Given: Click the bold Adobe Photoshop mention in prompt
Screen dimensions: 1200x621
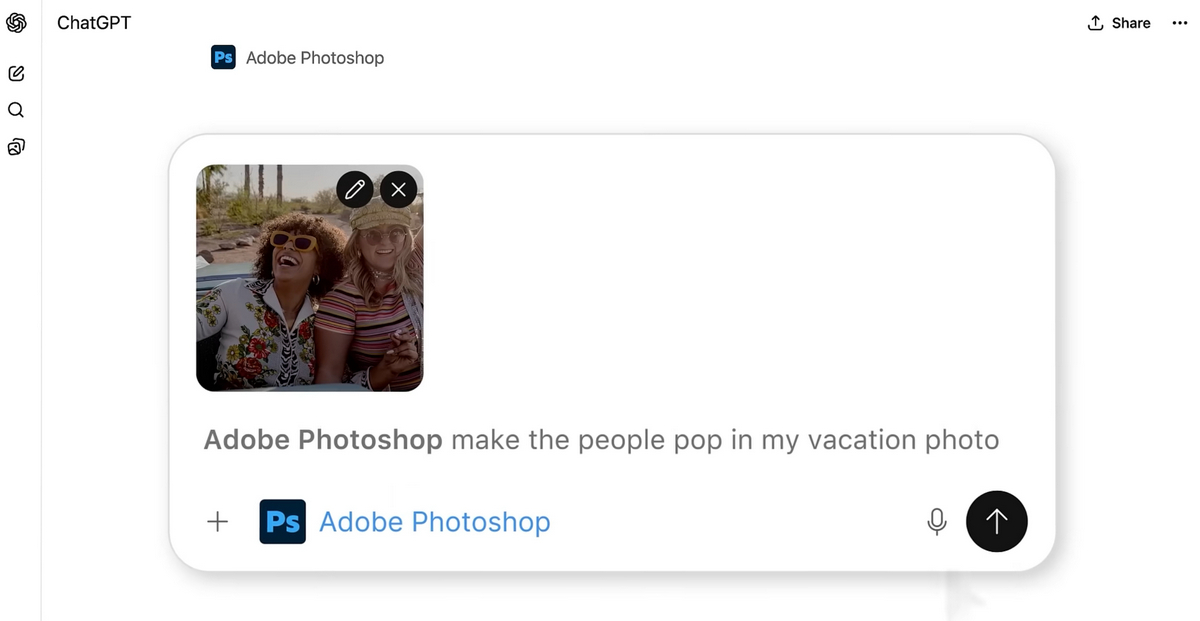Looking at the screenshot, I should pyautogui.click(x=322, y=440).
